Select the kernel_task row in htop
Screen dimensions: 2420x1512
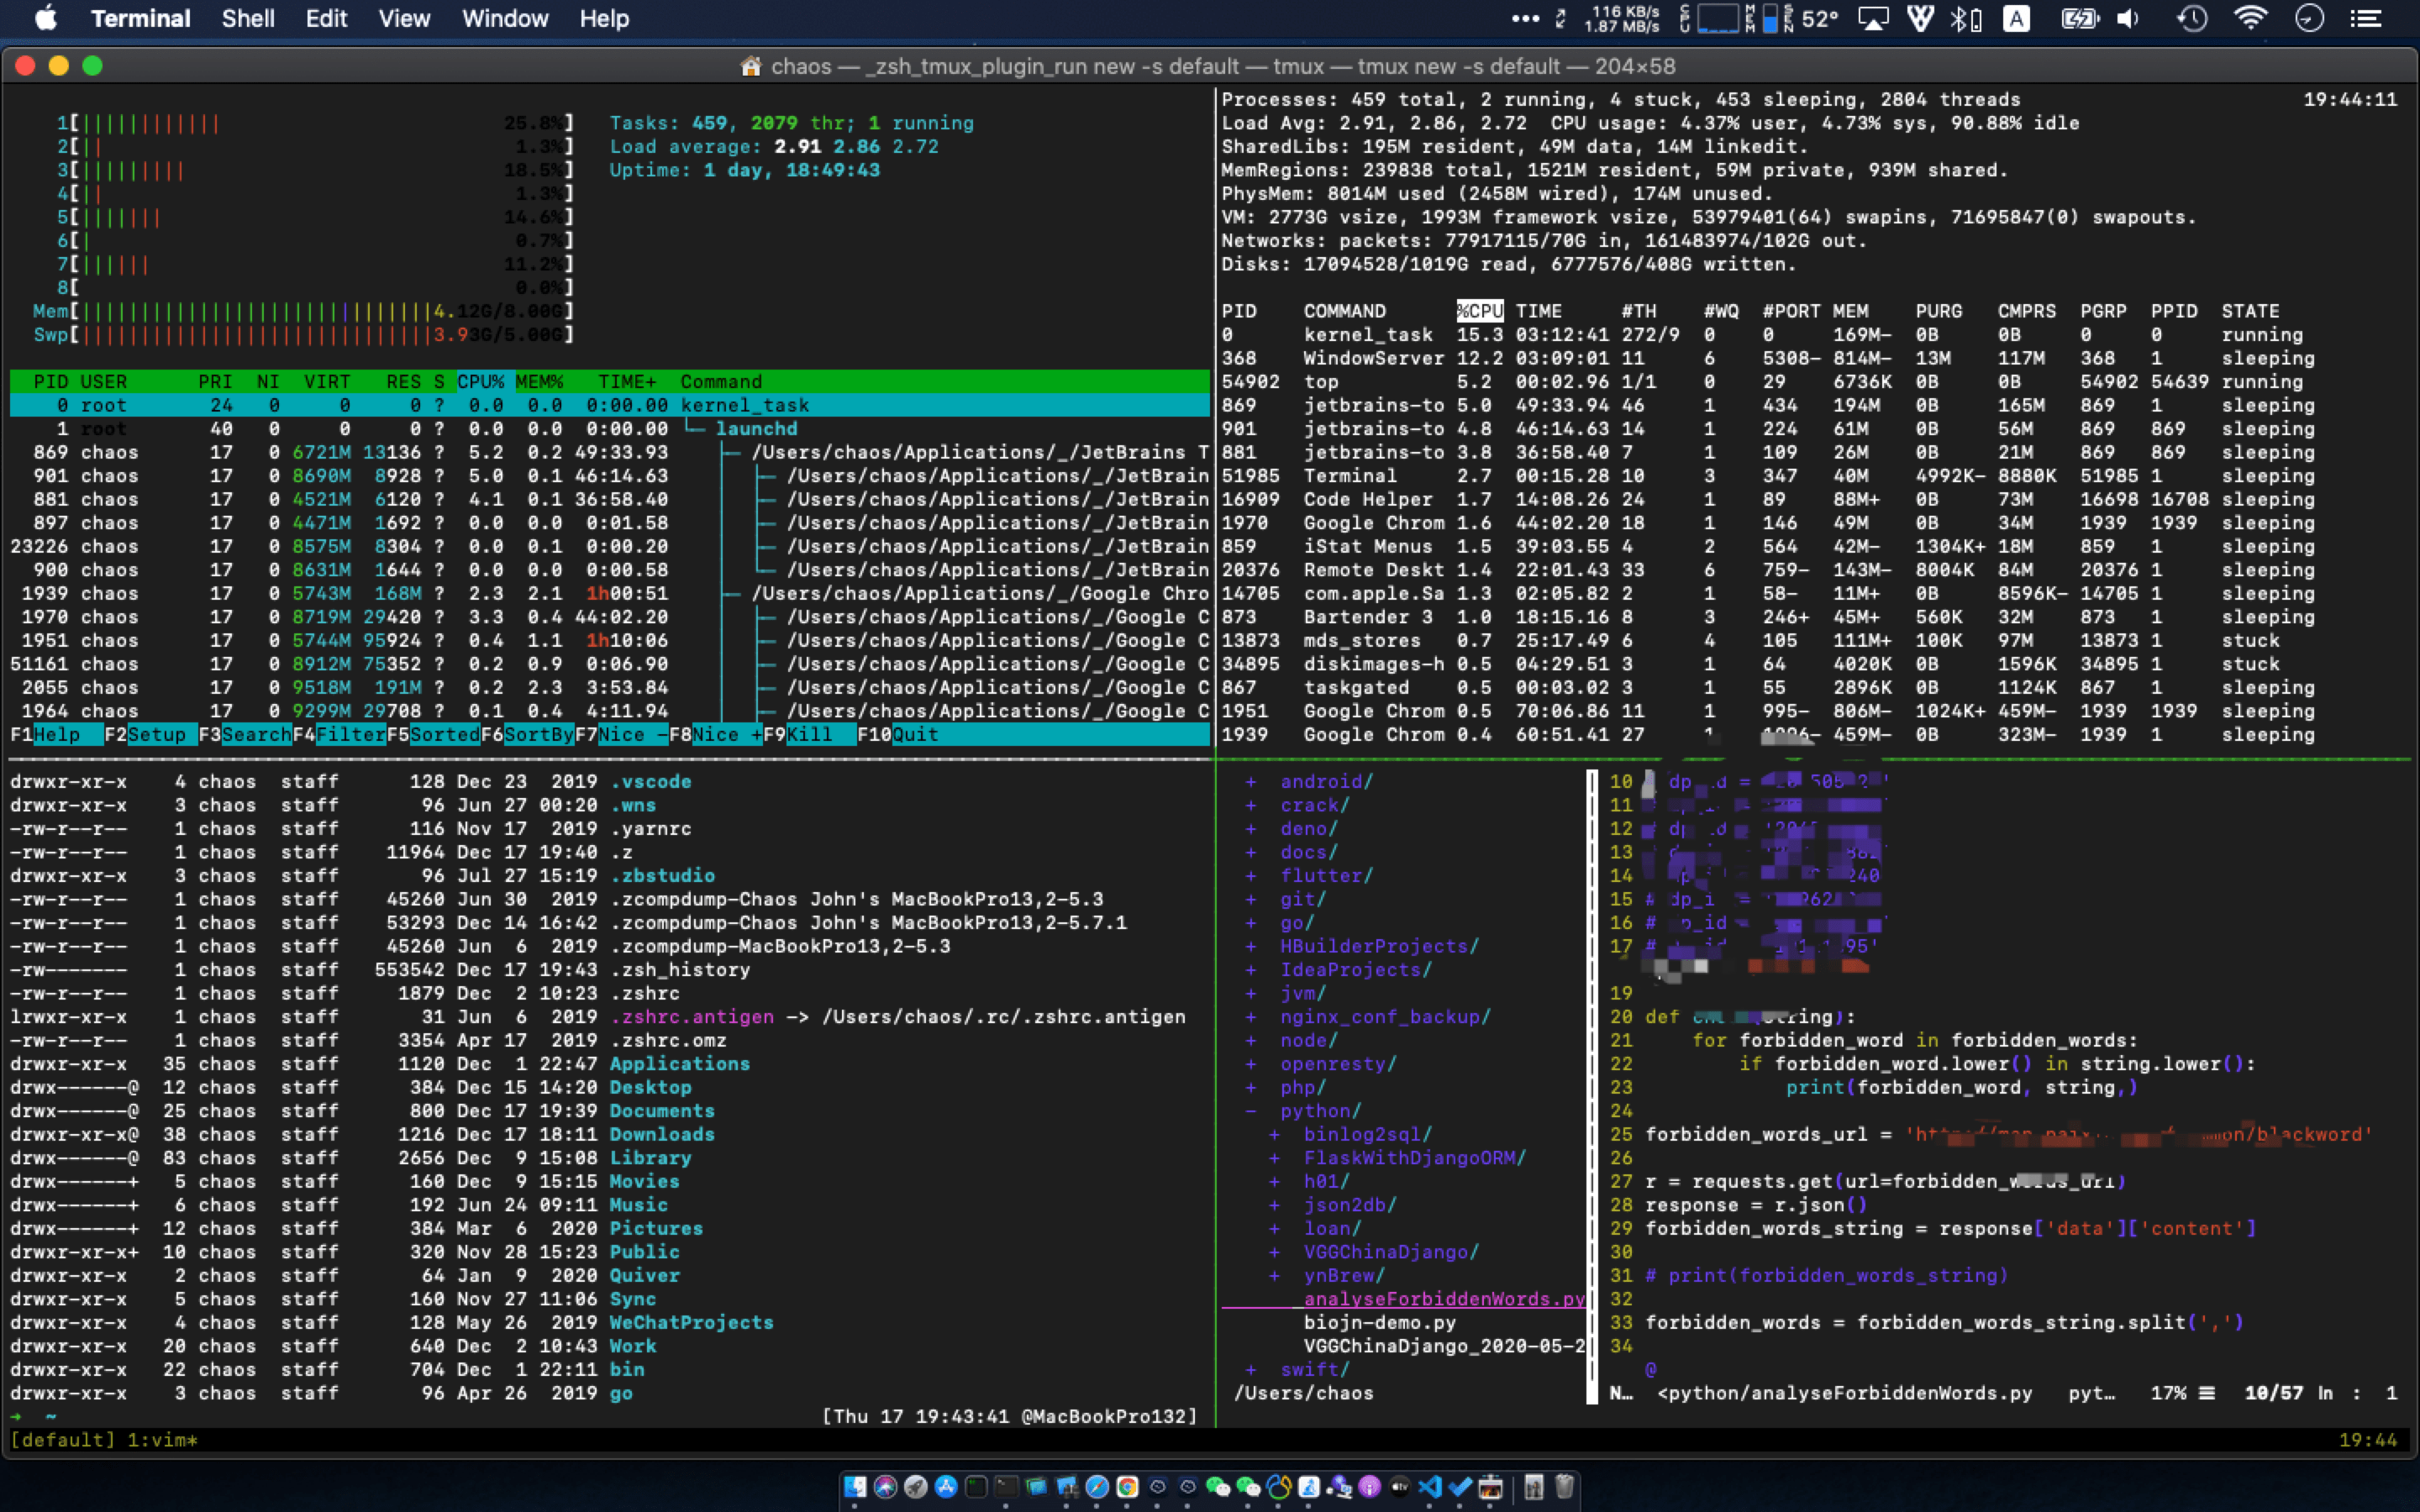click(609, 405)
